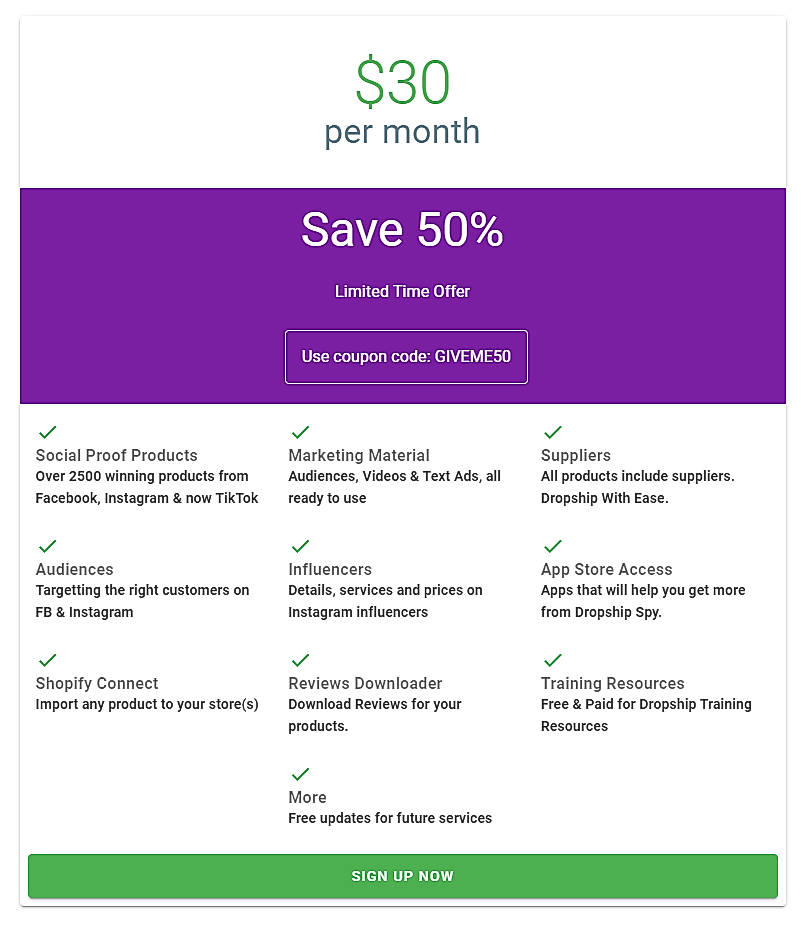Click the checkmark beside App Store Access
This screenshot has height=925, width=801.
point(552,546)
